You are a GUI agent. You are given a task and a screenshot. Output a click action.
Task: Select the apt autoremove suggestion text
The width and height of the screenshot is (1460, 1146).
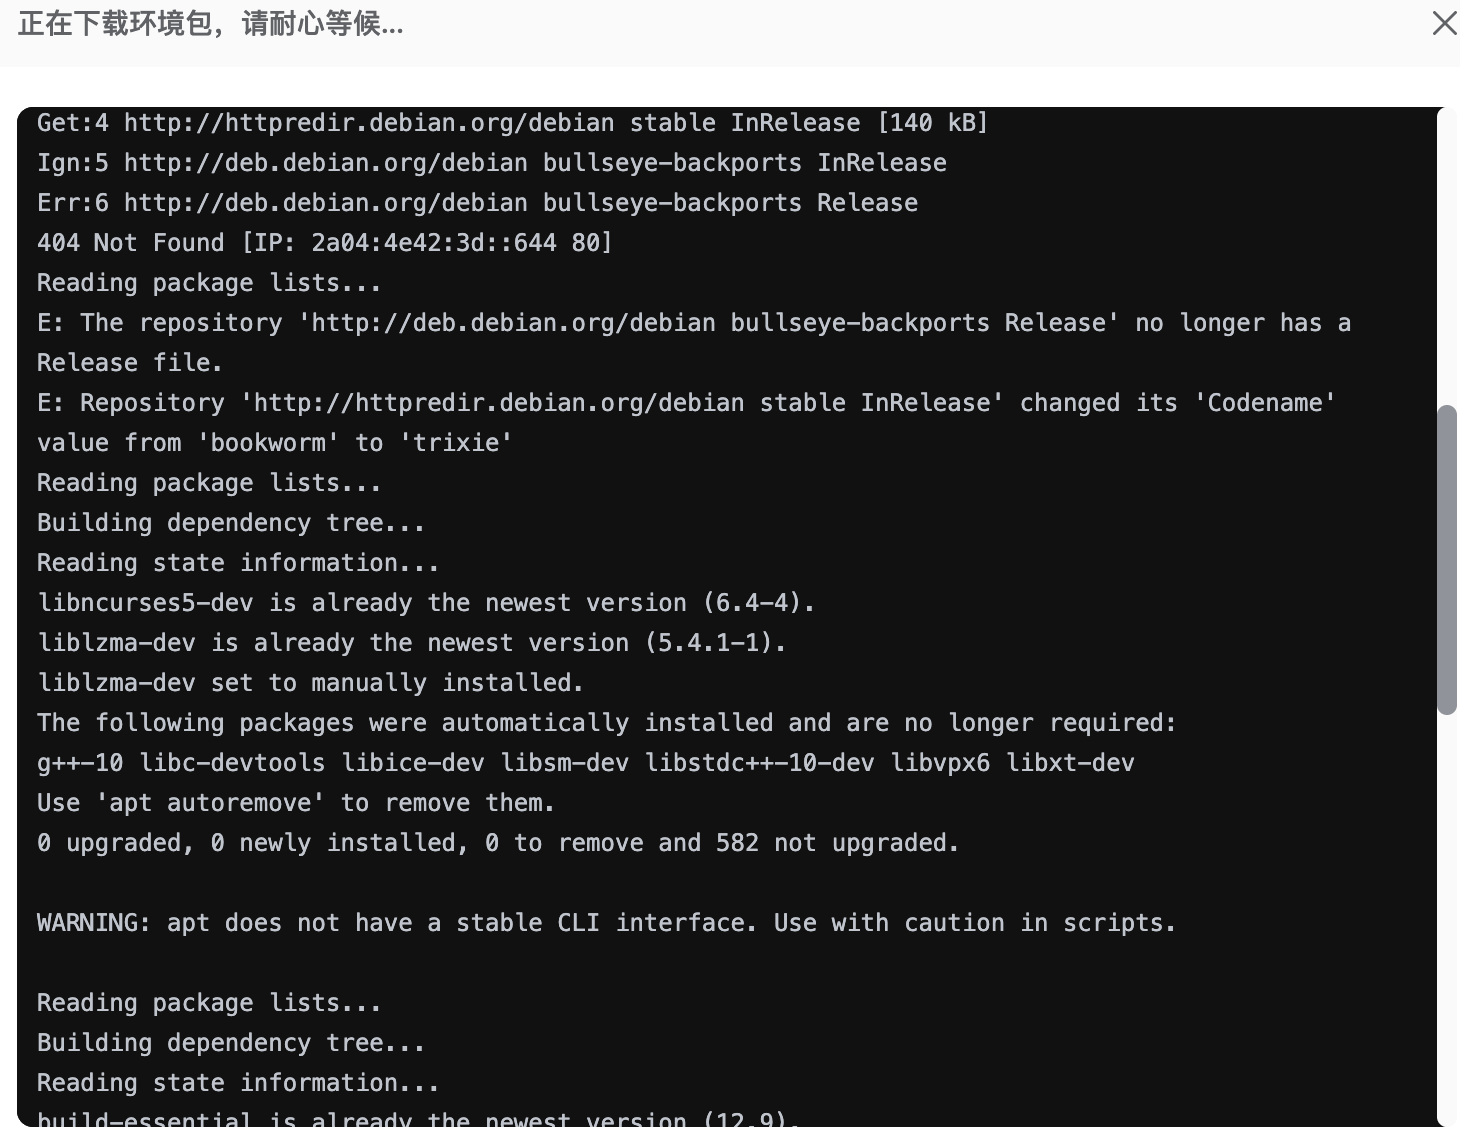295,802
